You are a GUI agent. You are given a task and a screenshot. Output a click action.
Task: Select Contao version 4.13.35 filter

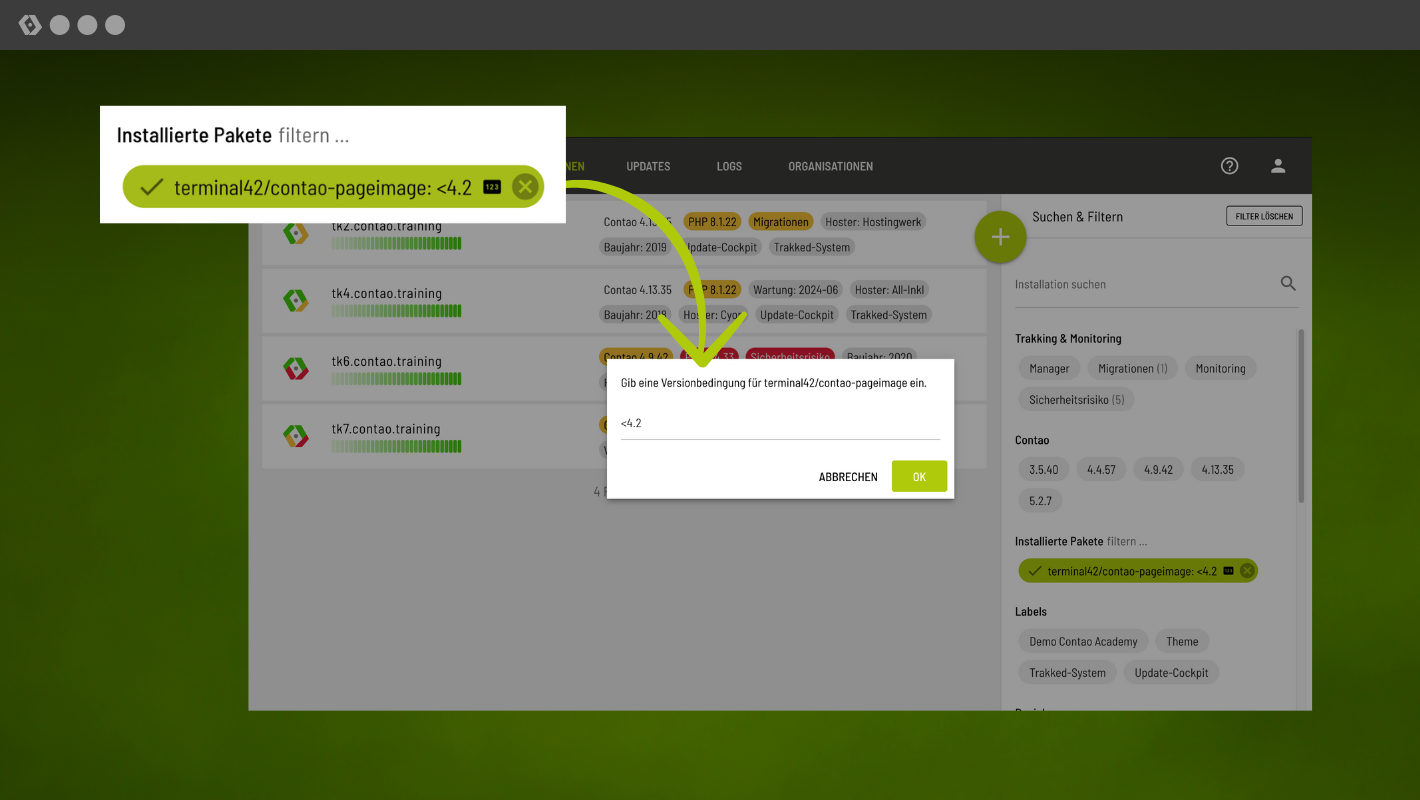[1217, 469]
